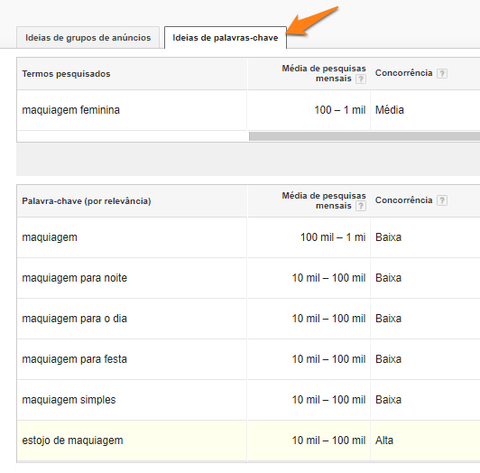Click volume cell for maquiagem para o dia

click(x=329, y=319)
